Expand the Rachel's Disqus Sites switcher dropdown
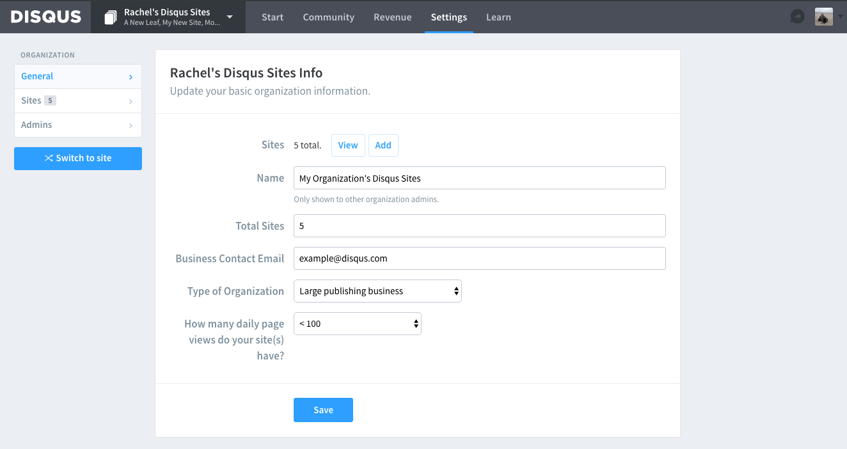847x449 pixels. [230, 17]
